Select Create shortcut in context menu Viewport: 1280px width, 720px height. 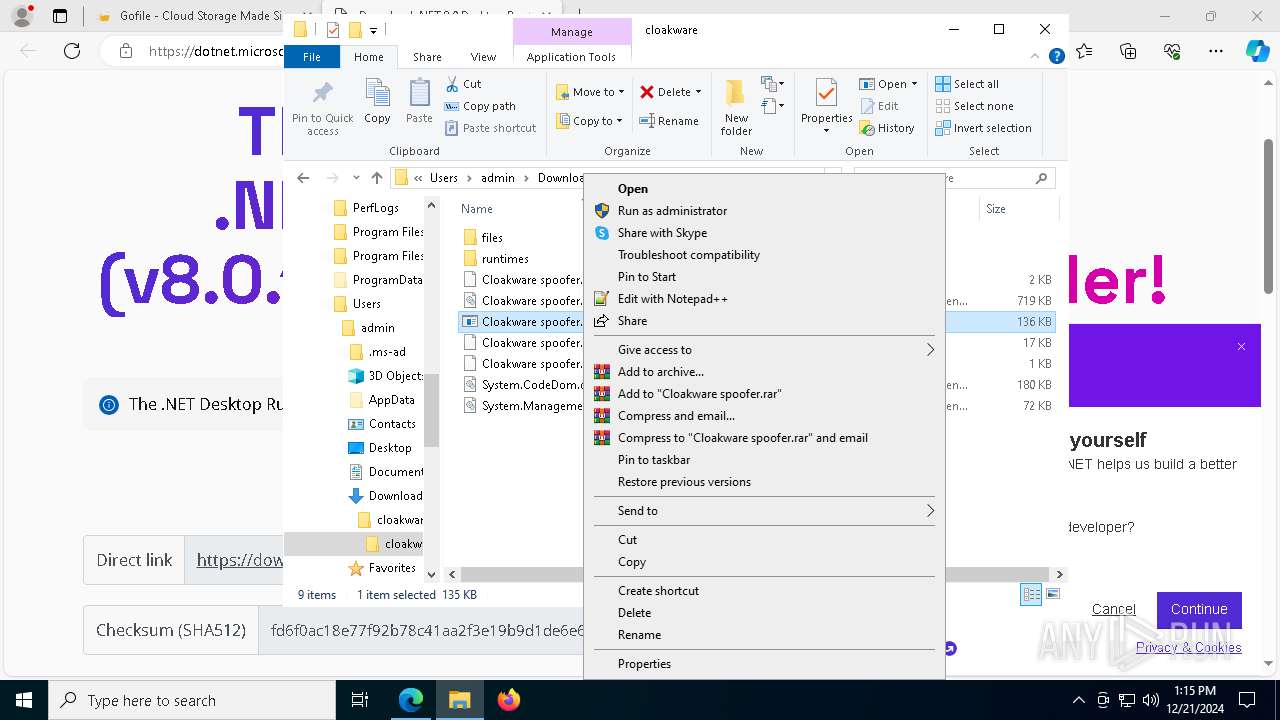pos(764,591)
